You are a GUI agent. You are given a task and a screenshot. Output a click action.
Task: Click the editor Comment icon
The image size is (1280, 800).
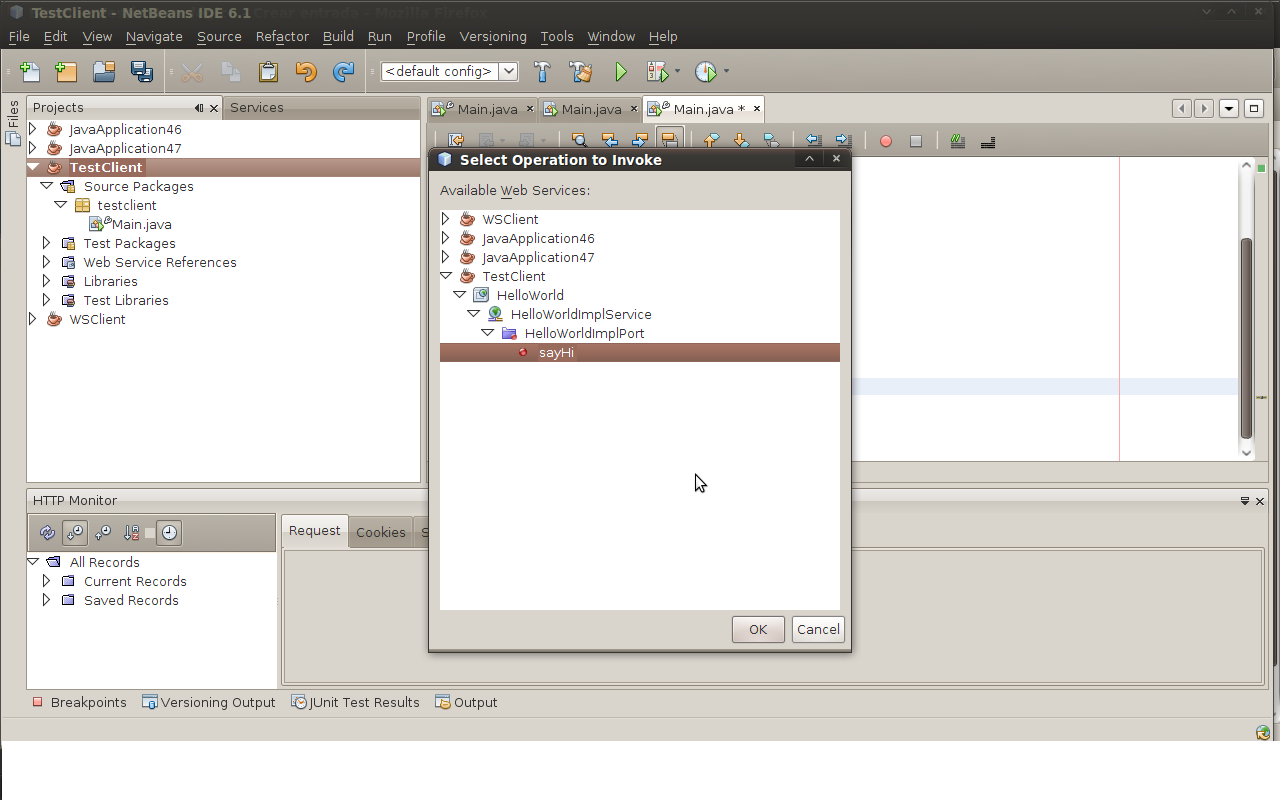958,141
